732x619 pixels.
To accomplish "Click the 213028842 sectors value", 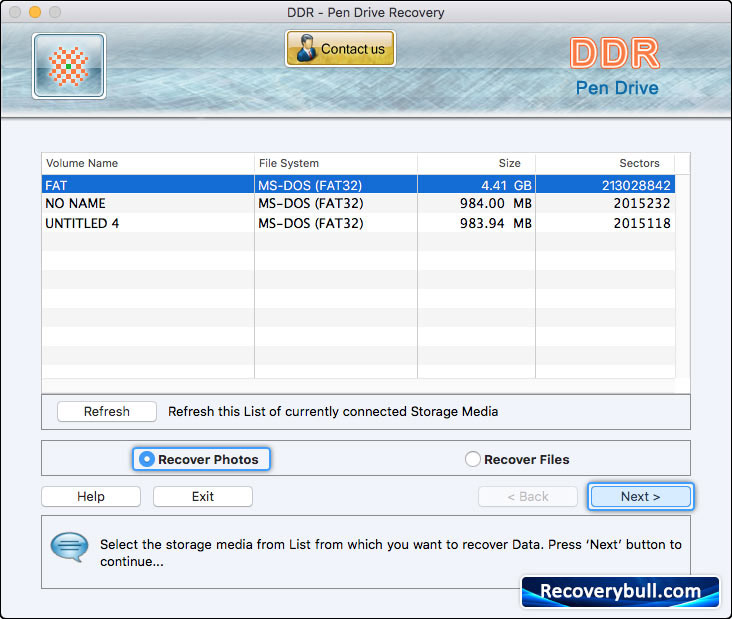I will 636,185.
